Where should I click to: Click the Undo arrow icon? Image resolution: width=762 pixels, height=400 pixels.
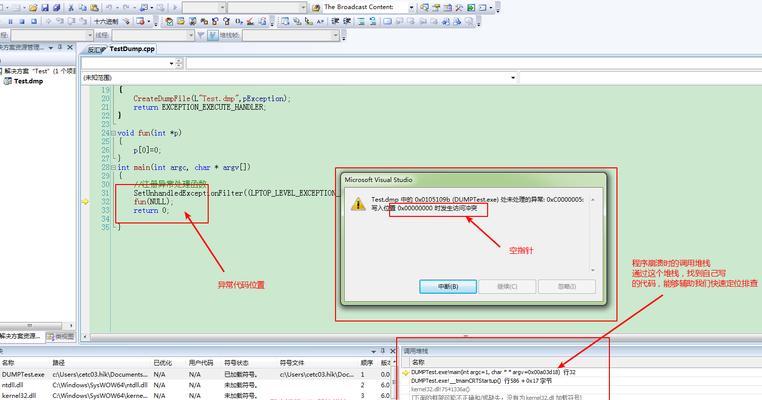tap(109, 8)
